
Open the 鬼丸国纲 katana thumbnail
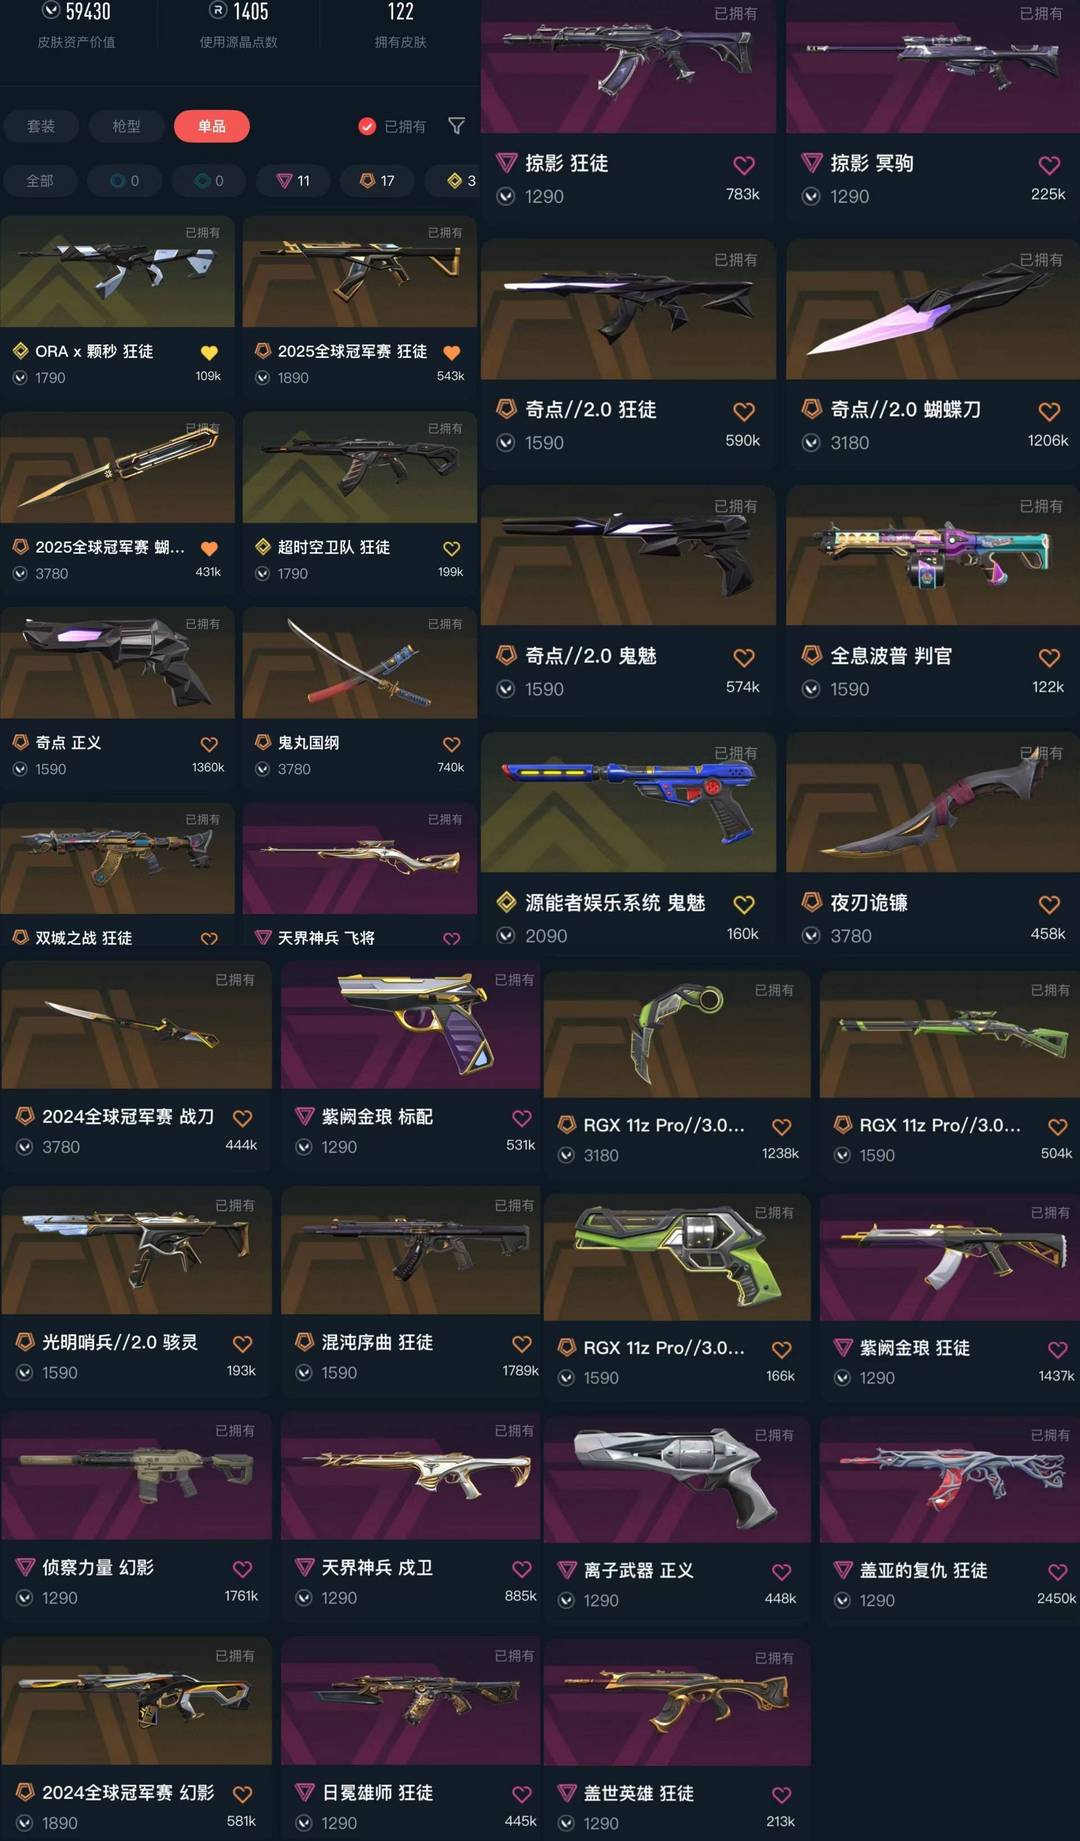click(359, 663)
